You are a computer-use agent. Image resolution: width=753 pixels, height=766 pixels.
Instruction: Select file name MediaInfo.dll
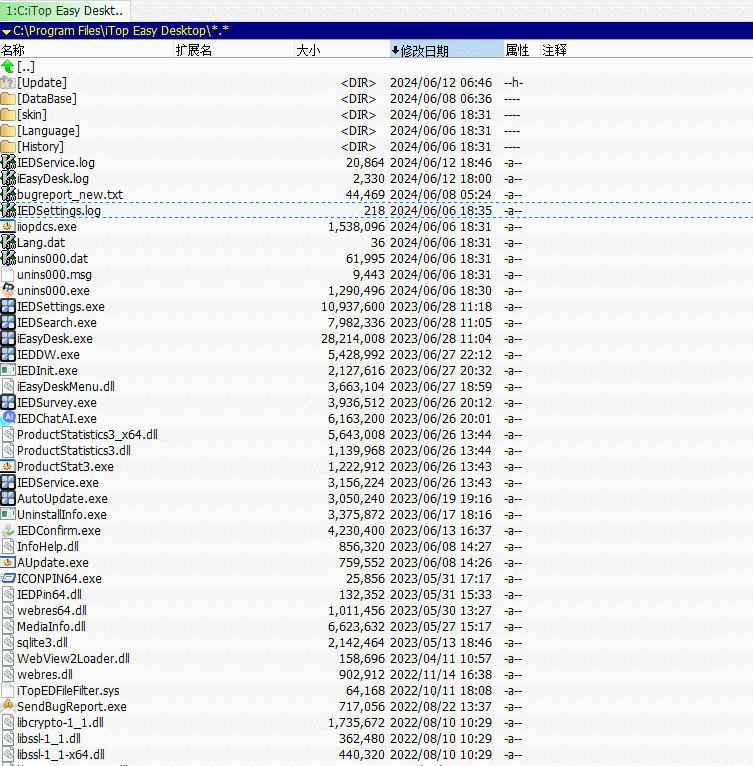tap(51, 627)
